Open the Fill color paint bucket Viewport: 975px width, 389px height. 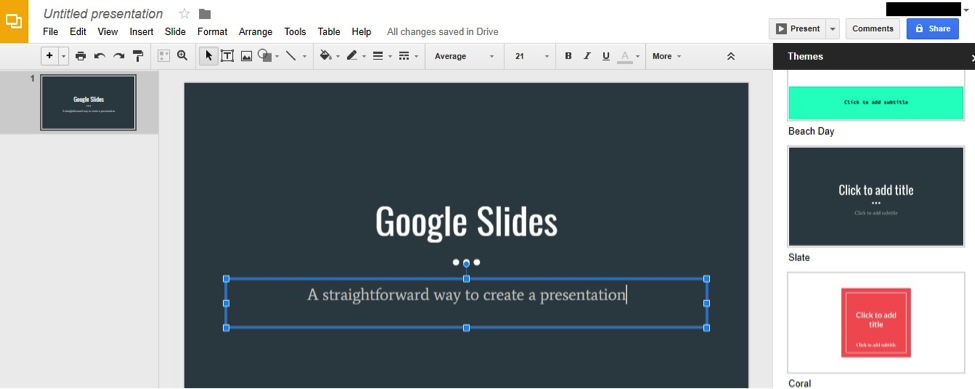click(x=325, y=56)
